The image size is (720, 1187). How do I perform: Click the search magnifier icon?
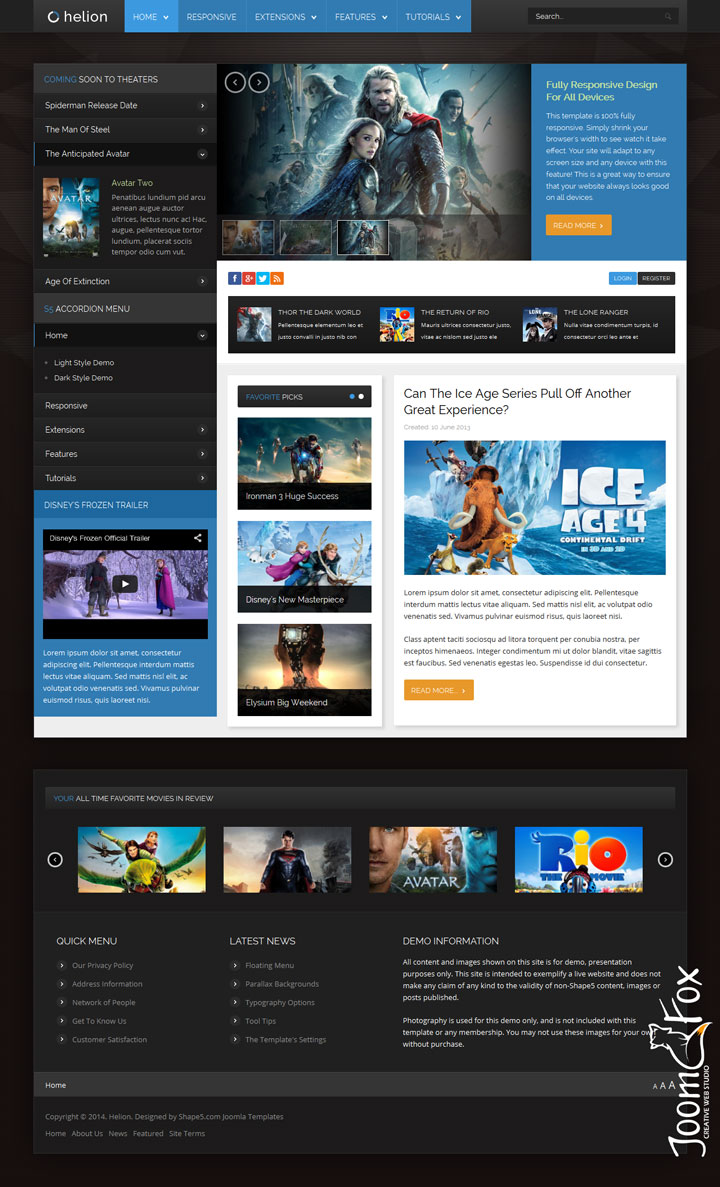coord(669,16)
